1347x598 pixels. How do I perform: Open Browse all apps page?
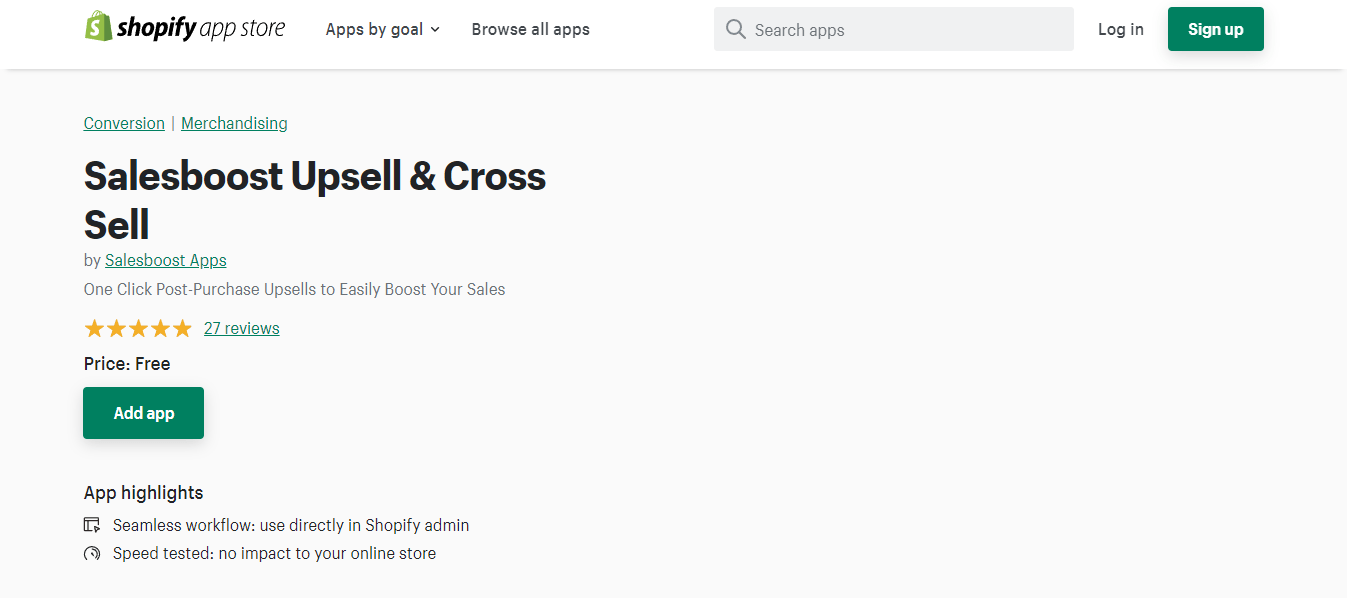click(530, 29)
